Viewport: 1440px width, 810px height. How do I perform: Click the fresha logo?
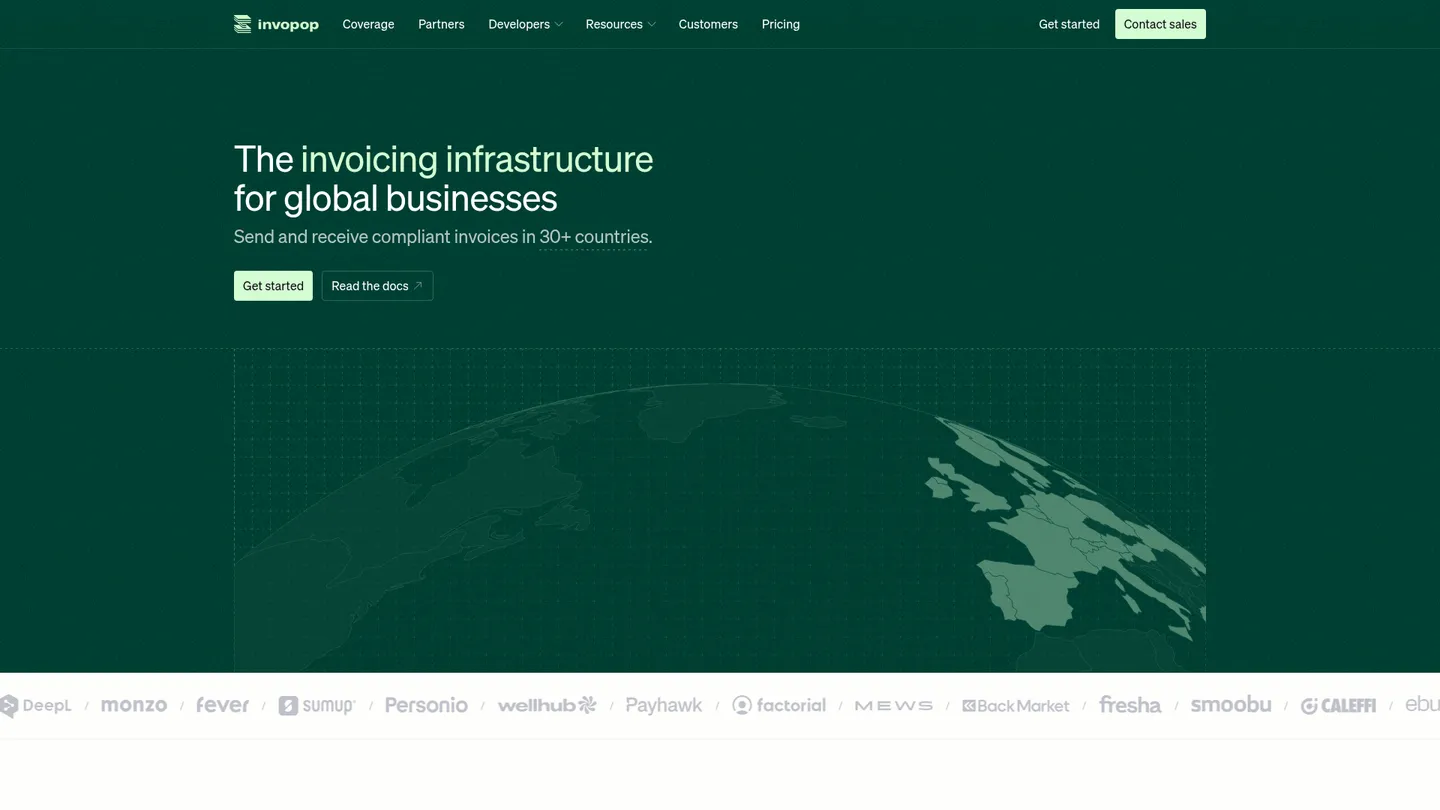(1130, 705)
